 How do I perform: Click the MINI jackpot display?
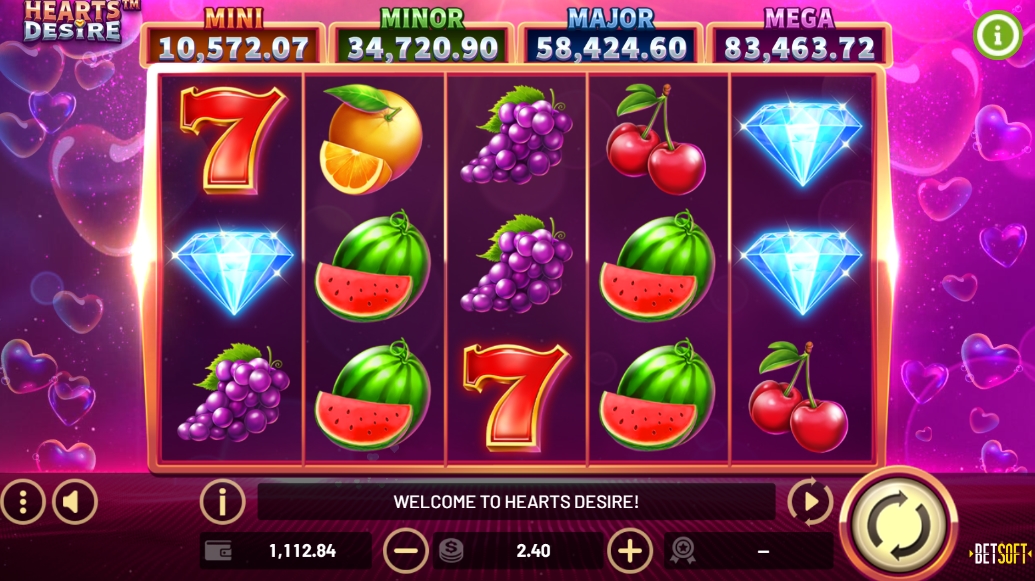click(233, 40)
